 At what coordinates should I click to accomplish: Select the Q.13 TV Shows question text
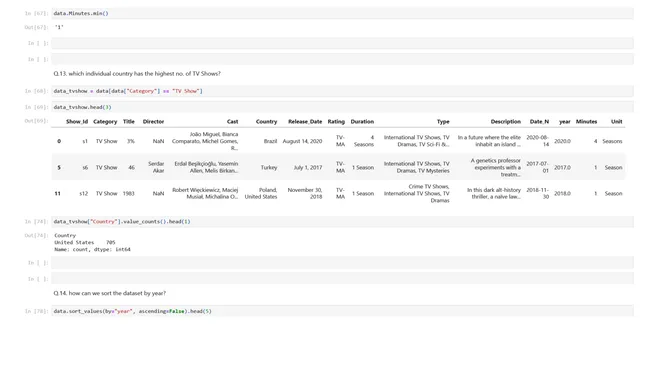tap(137, 73)
